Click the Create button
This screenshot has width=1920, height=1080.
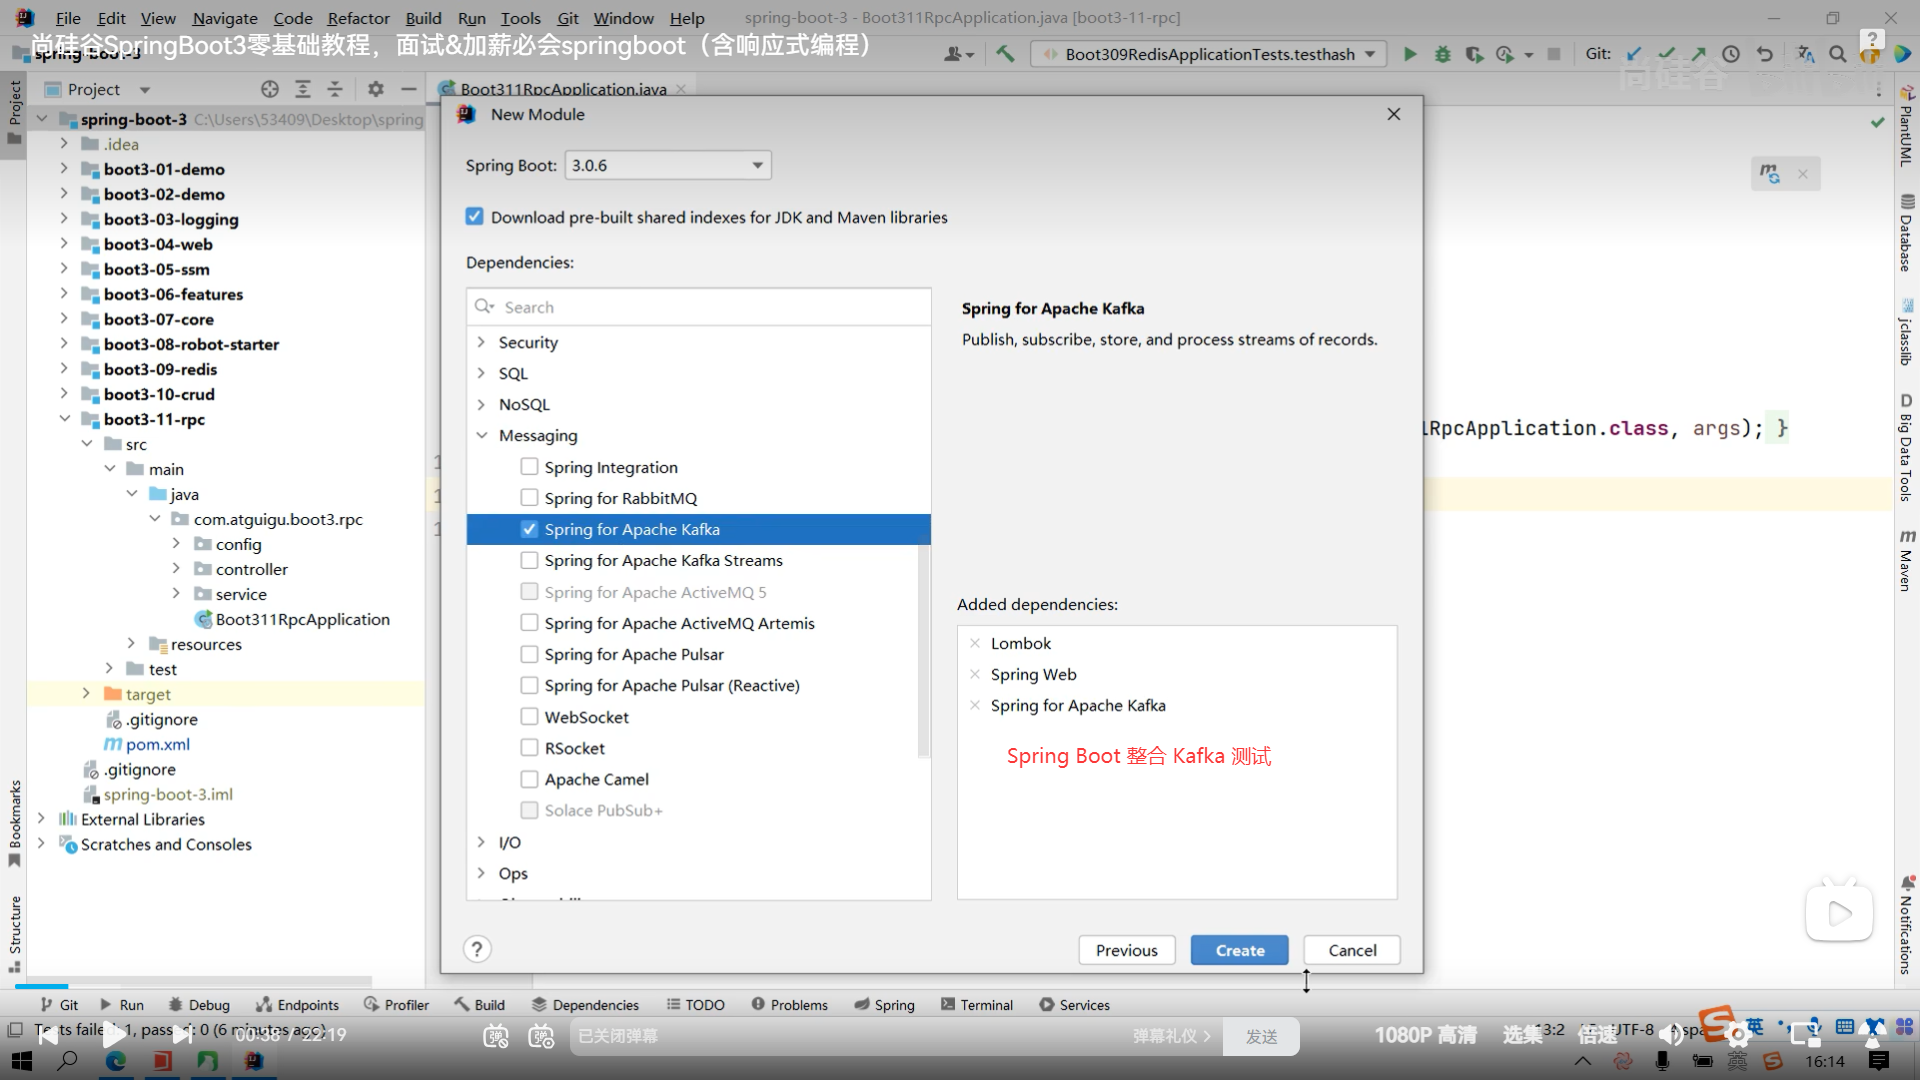pos(1239,950)
